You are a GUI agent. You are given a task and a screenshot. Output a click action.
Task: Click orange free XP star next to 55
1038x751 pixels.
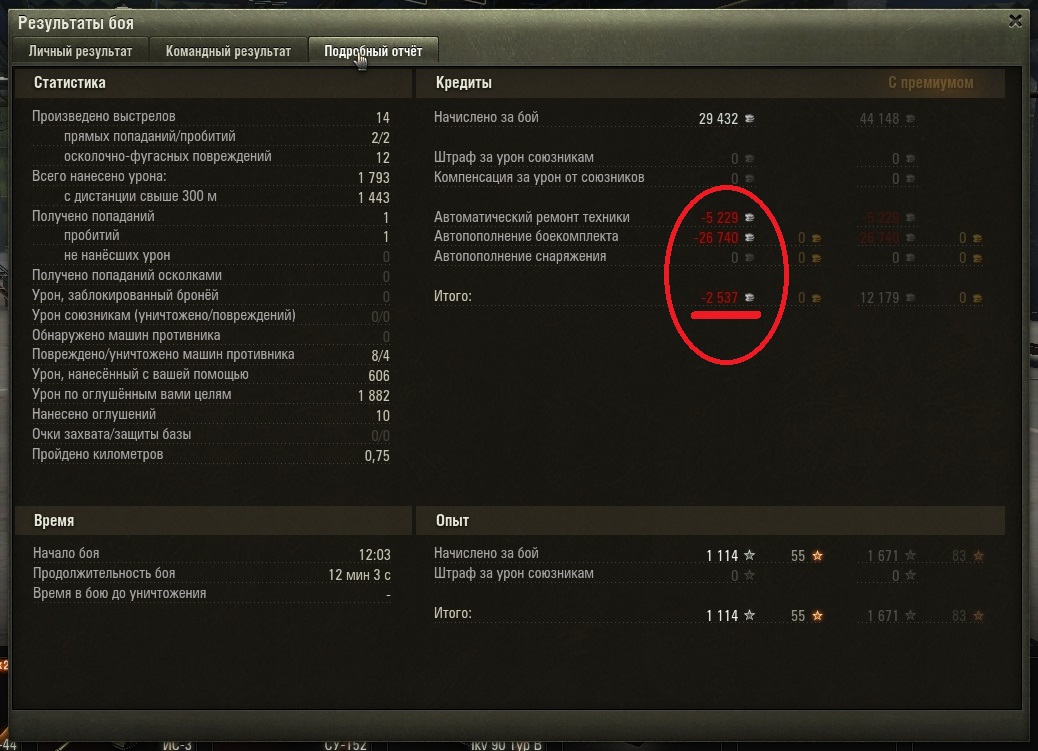coord(818,556)
